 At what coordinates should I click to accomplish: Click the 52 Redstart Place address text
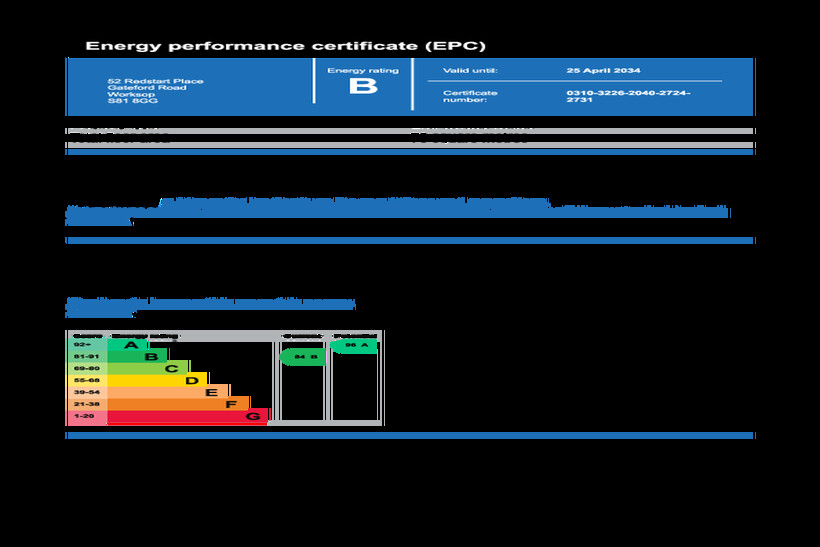pyautogui.click(x=155, y=81)
